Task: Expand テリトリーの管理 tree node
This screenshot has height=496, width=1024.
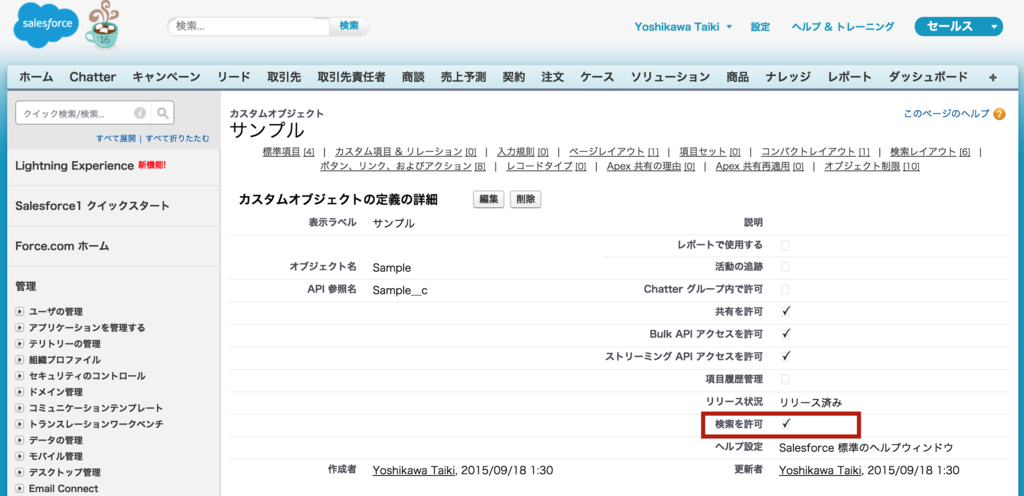Action: point(20,344)
